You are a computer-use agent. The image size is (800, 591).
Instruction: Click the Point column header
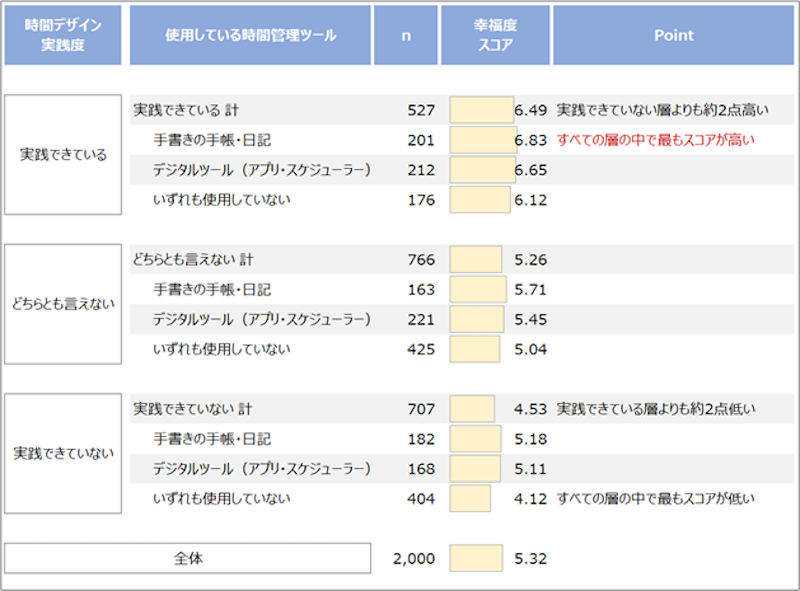tap(673, 35)
